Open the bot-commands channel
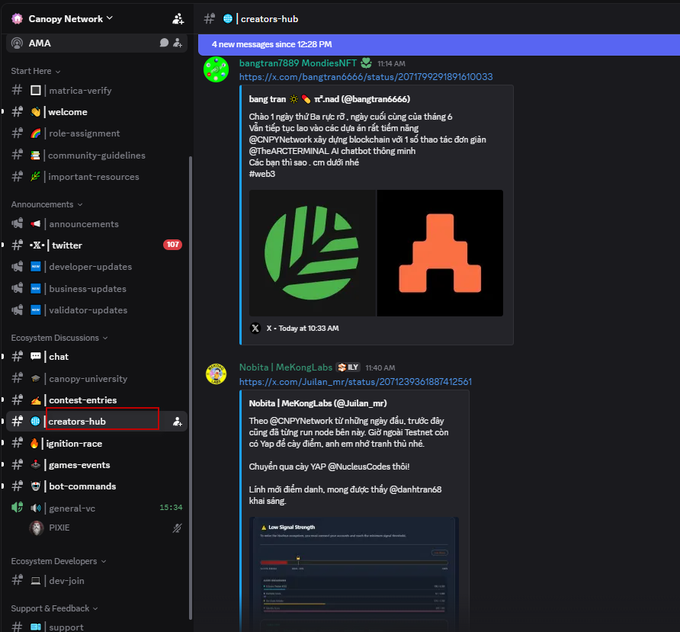 click(x=96, y=486)
